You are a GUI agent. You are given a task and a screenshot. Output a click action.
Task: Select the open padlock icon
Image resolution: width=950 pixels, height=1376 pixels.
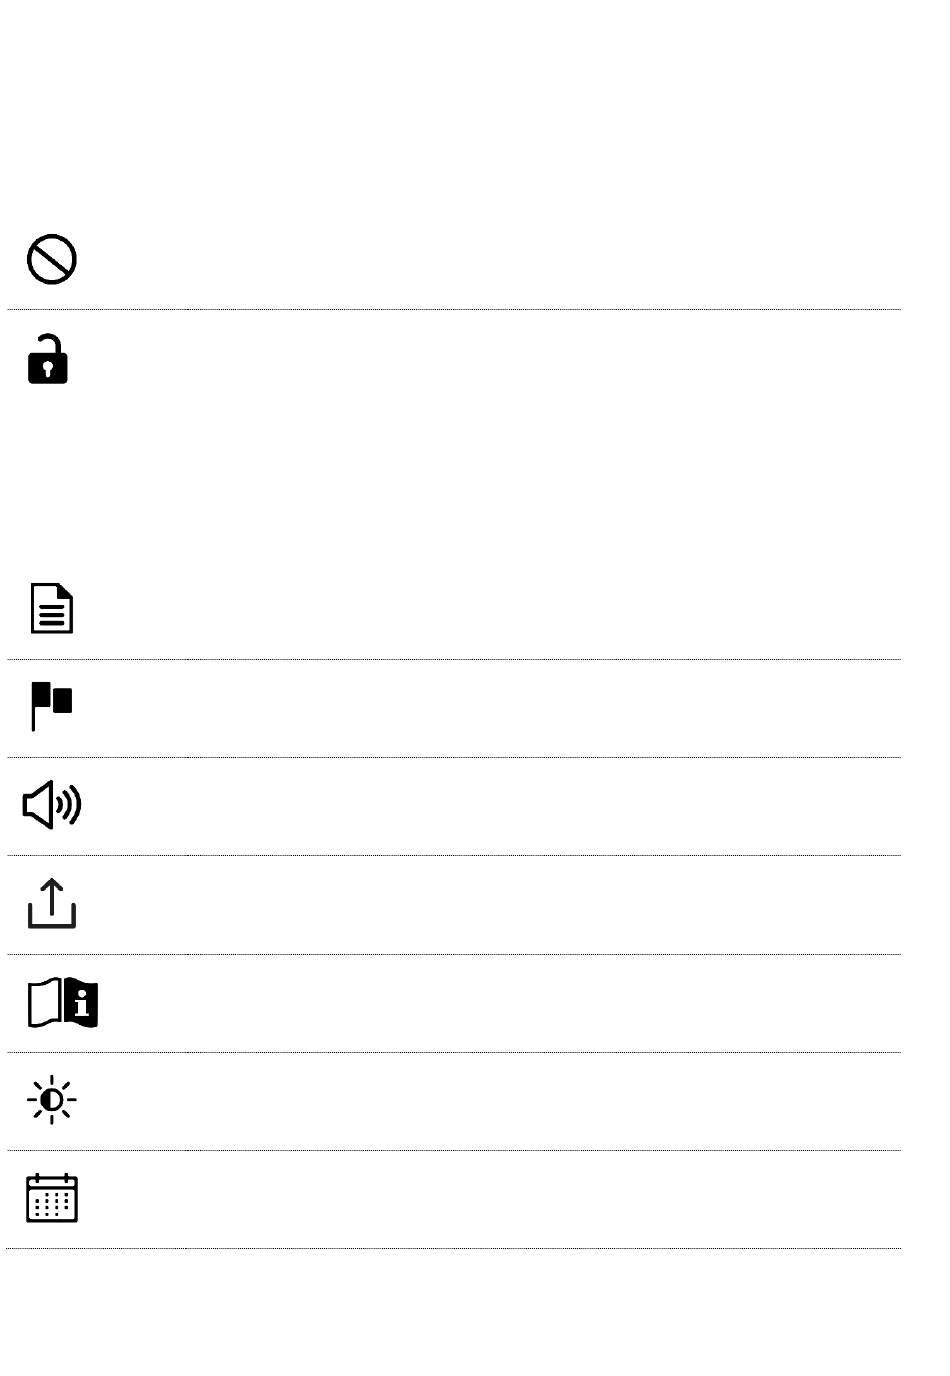(x=47, y=359)
